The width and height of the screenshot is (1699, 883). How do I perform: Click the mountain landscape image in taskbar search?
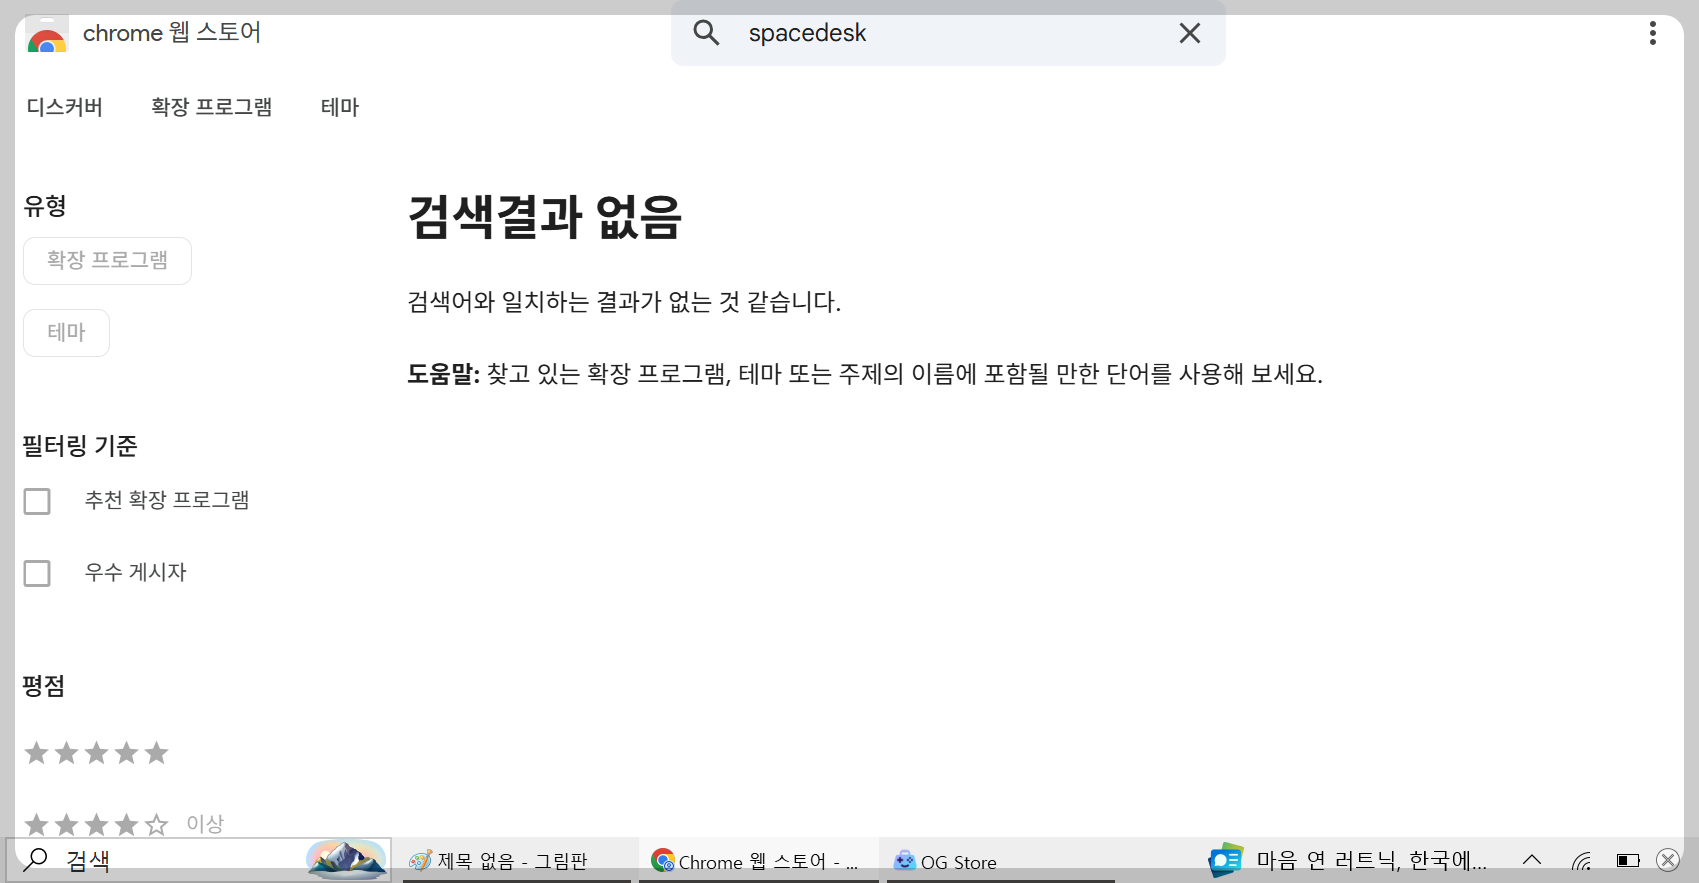[x=346, y=859]
